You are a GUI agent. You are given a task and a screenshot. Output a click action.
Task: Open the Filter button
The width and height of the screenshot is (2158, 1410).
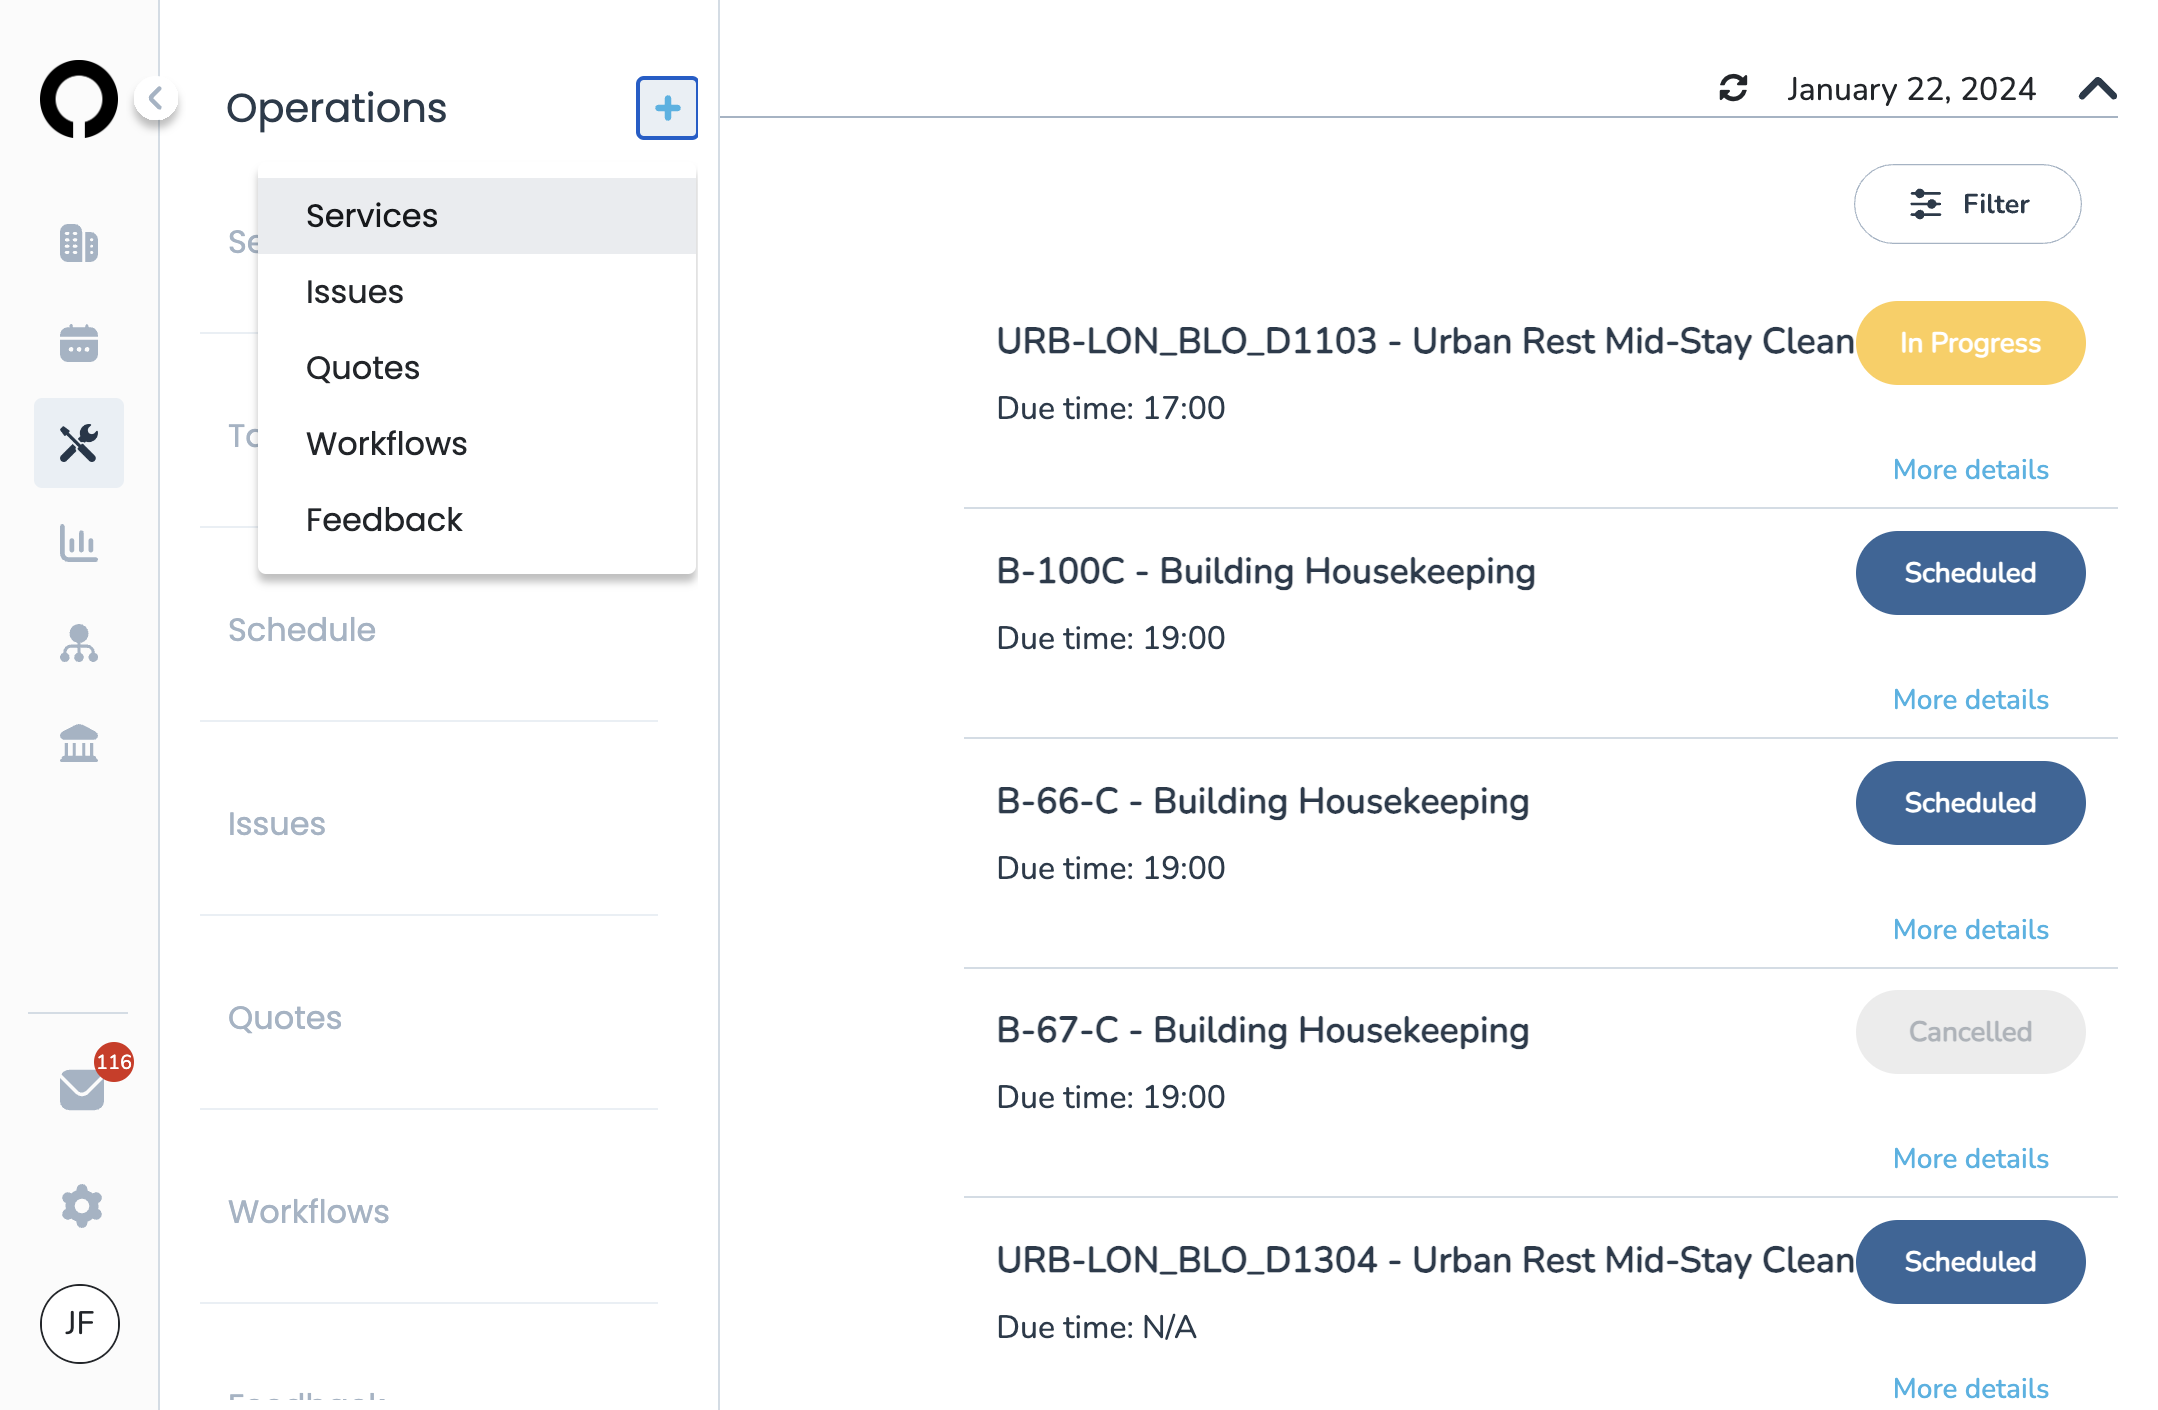click(1967, 204)
